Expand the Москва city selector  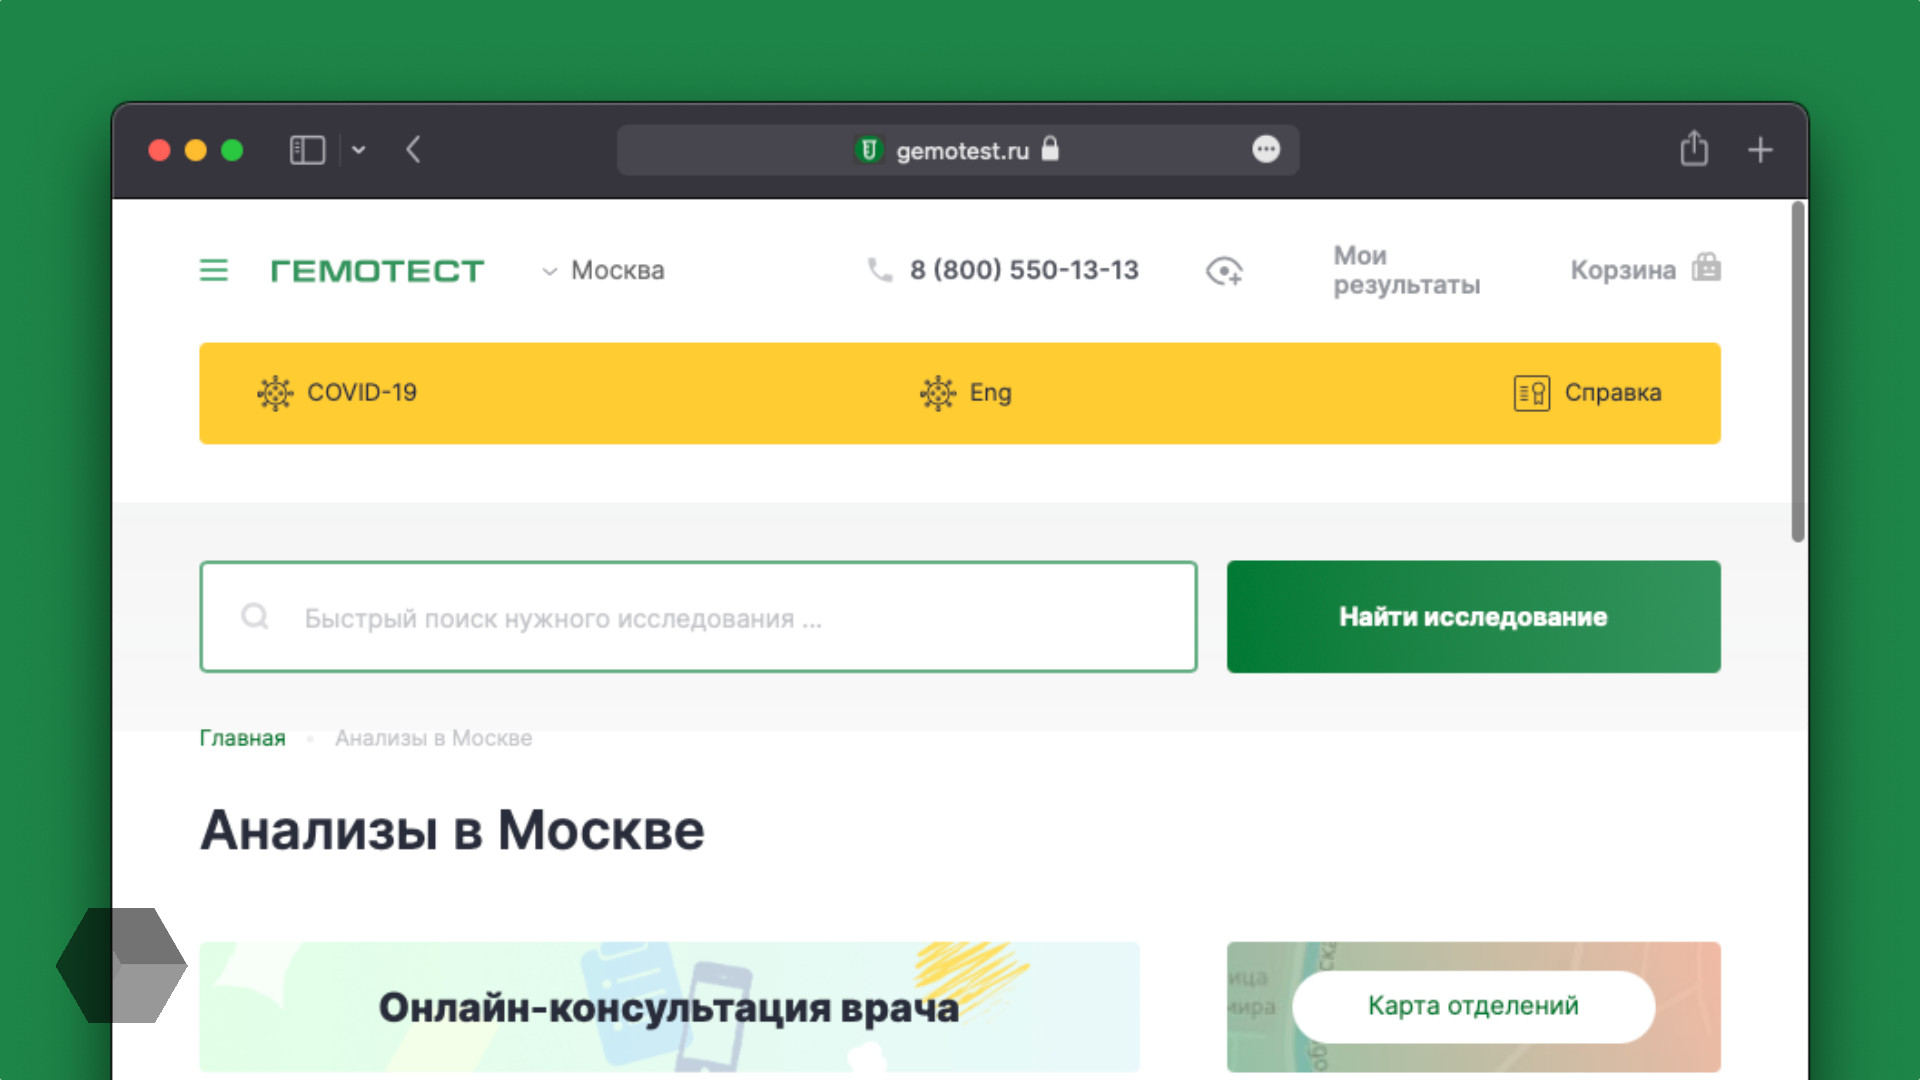click(x=603, y=270)
